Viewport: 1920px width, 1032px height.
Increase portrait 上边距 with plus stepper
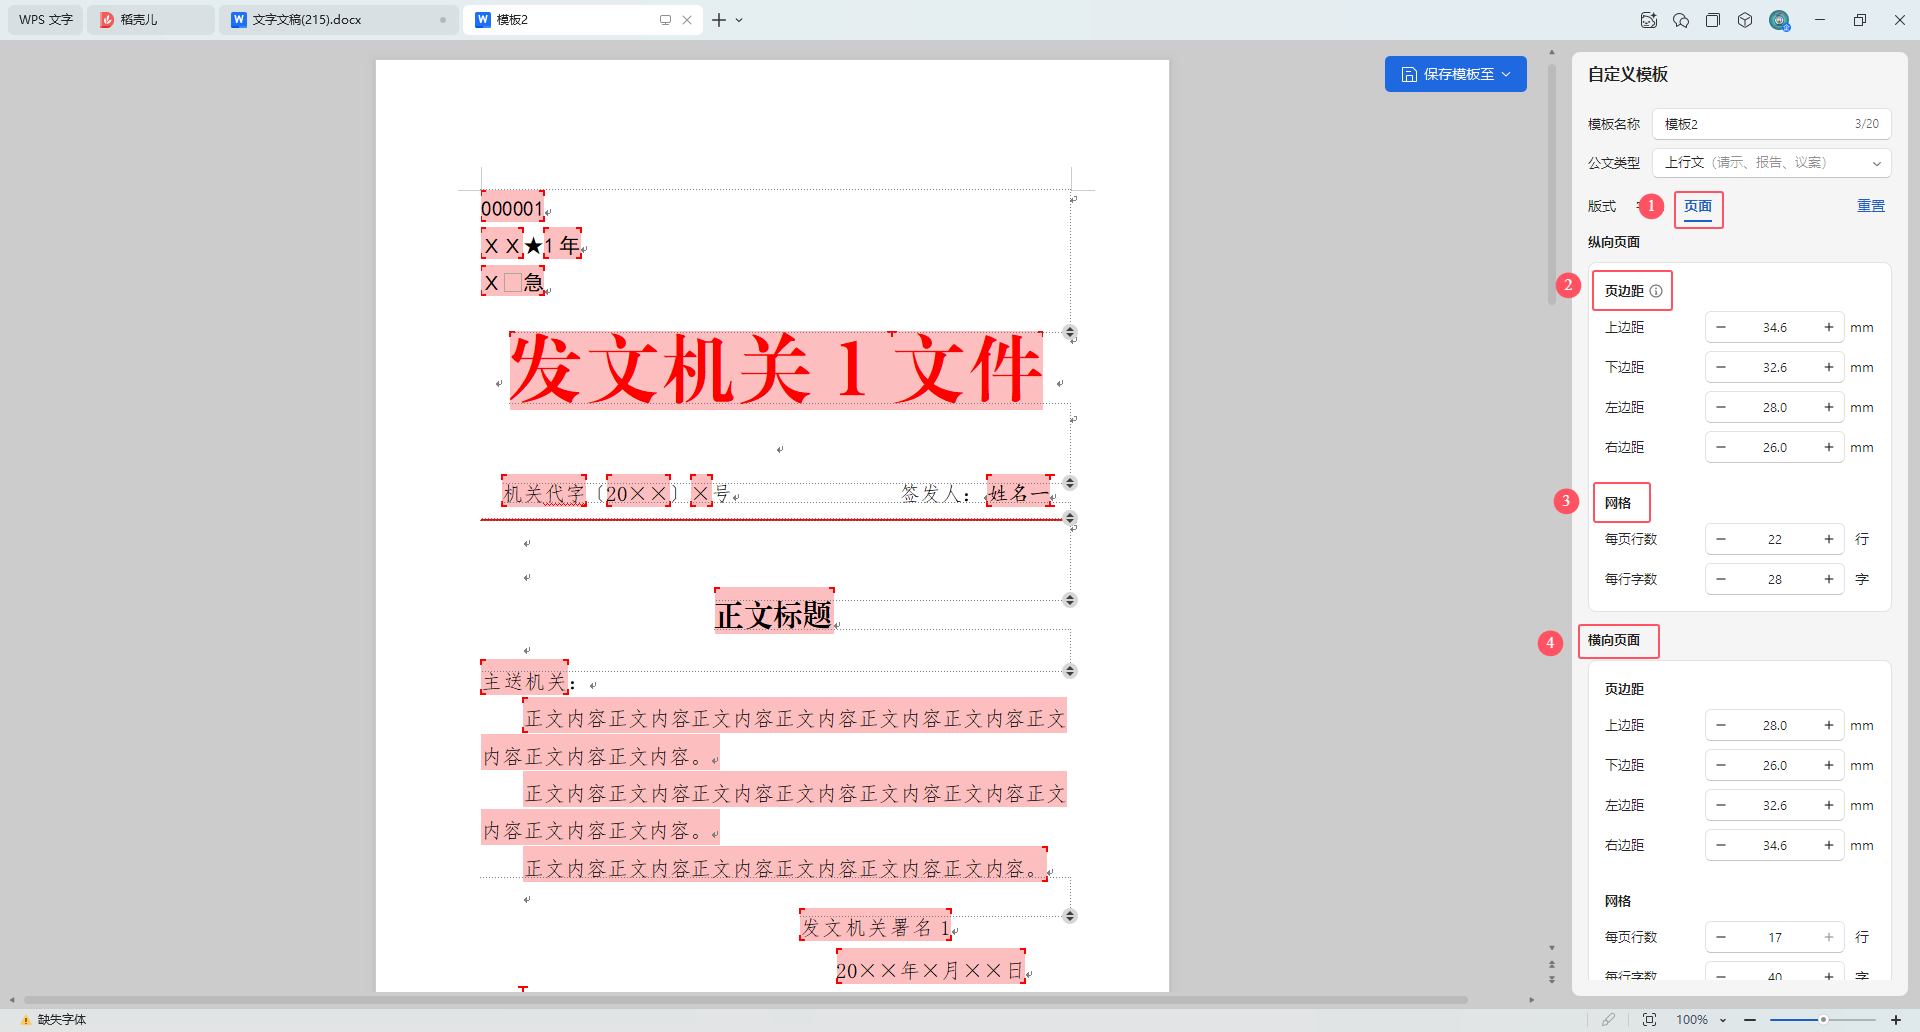pos(1828,328)
